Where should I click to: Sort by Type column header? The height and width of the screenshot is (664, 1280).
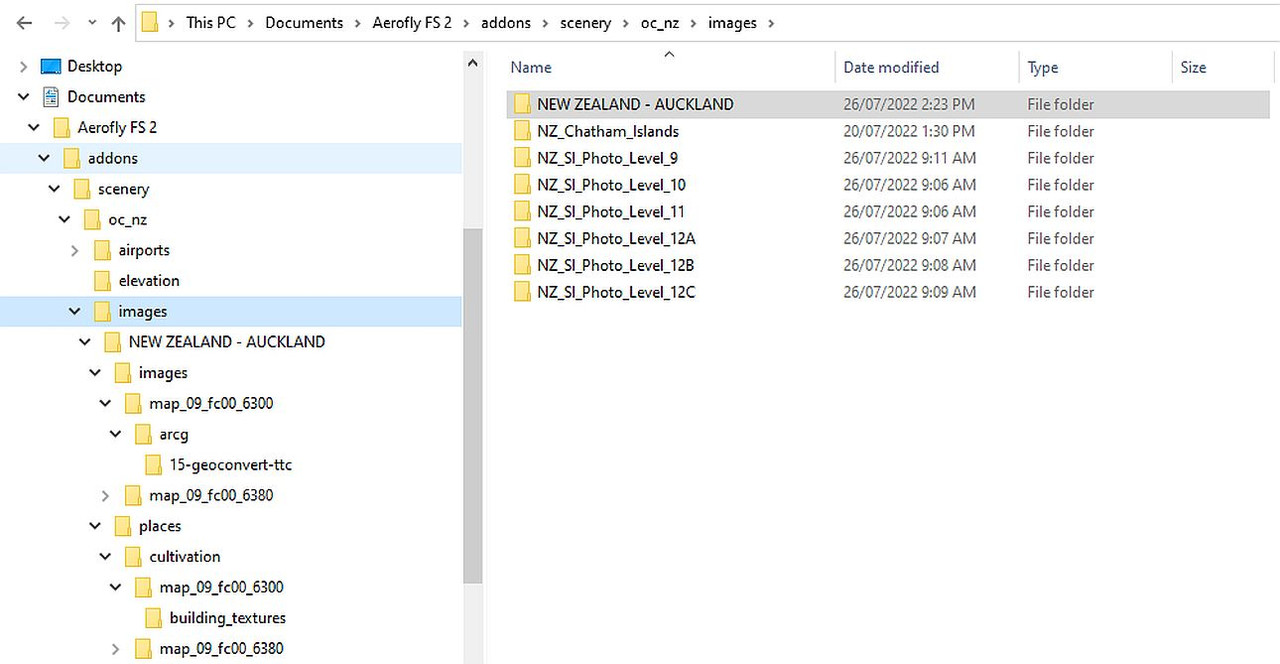pos(1042,67)
